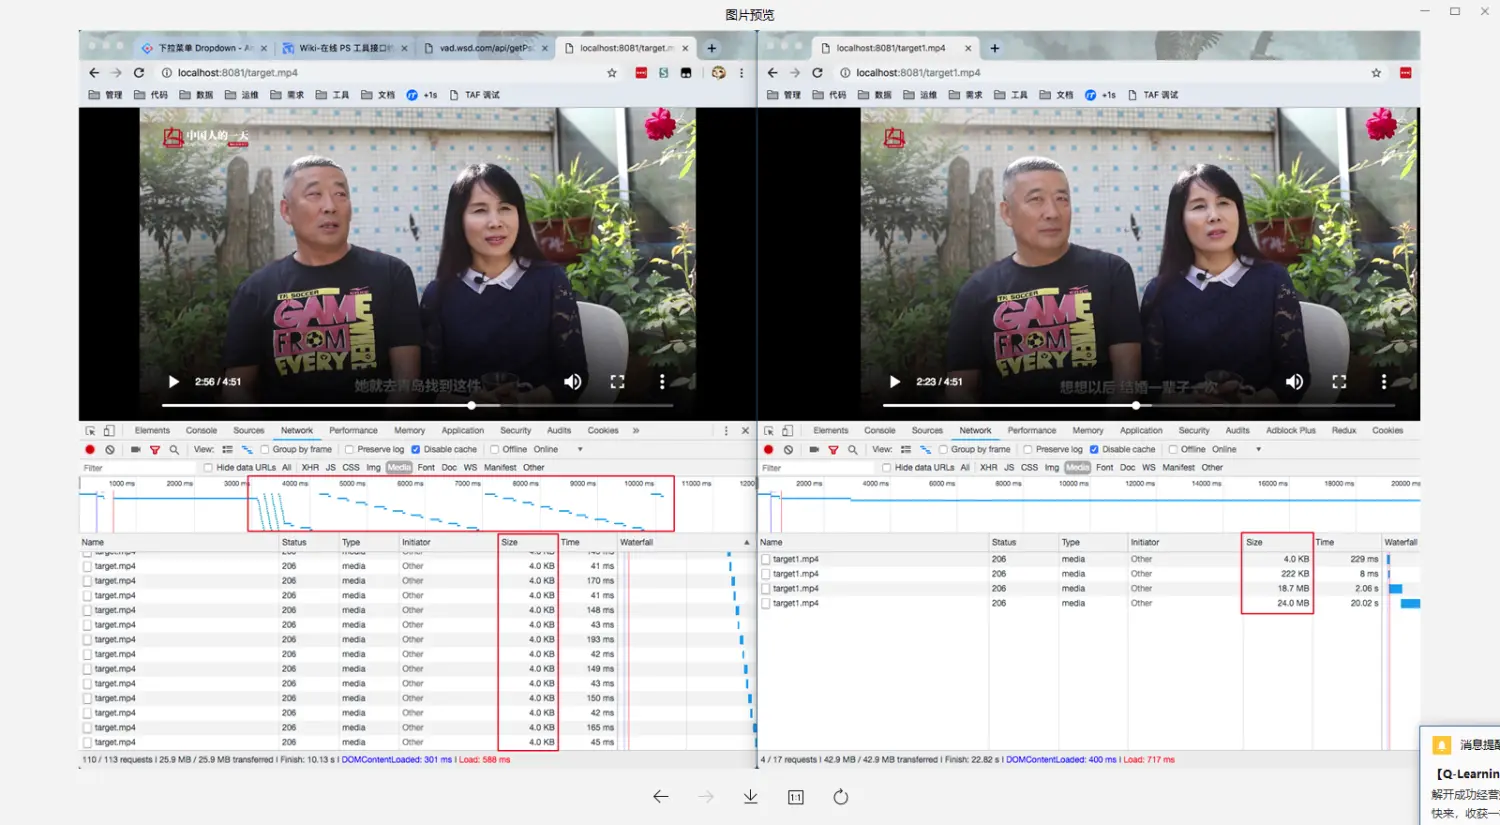1500x825 pixels.
Task: Enable Offline checkbox in left DevTools
Action: 494,450
